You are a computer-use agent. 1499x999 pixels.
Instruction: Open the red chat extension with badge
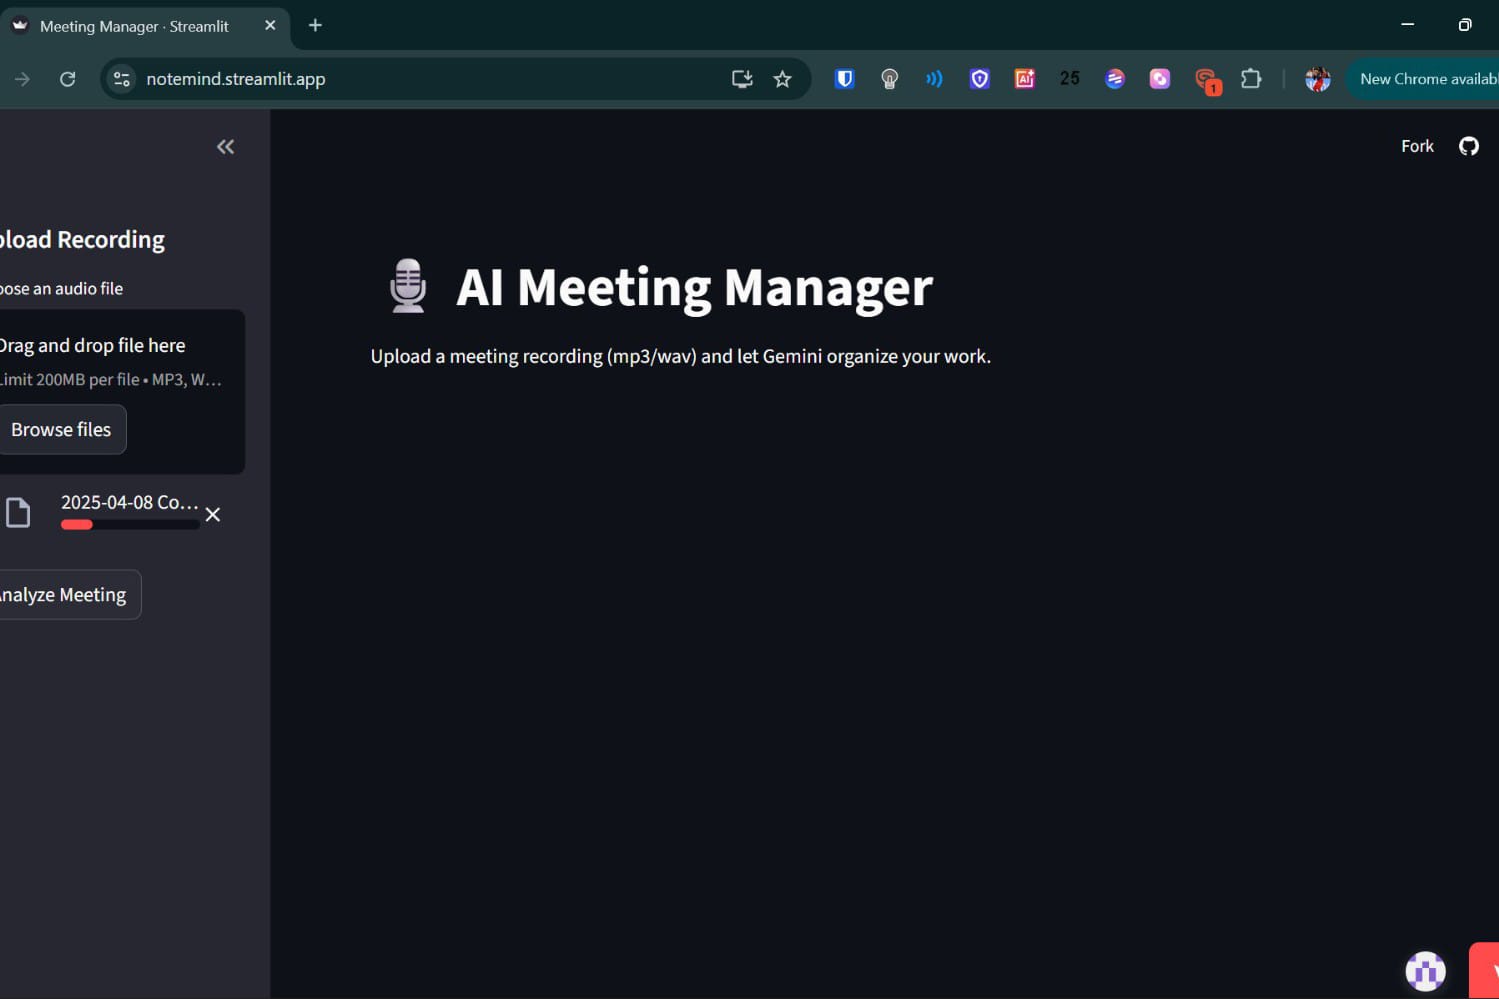[1207, 80]
